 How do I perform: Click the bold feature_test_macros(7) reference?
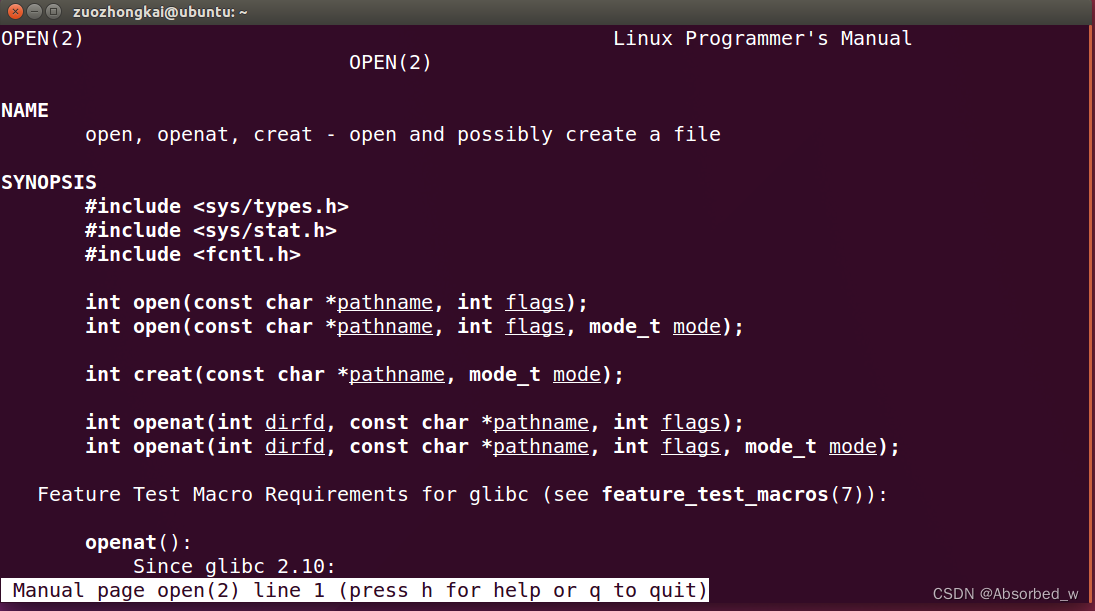click(733, 494)
